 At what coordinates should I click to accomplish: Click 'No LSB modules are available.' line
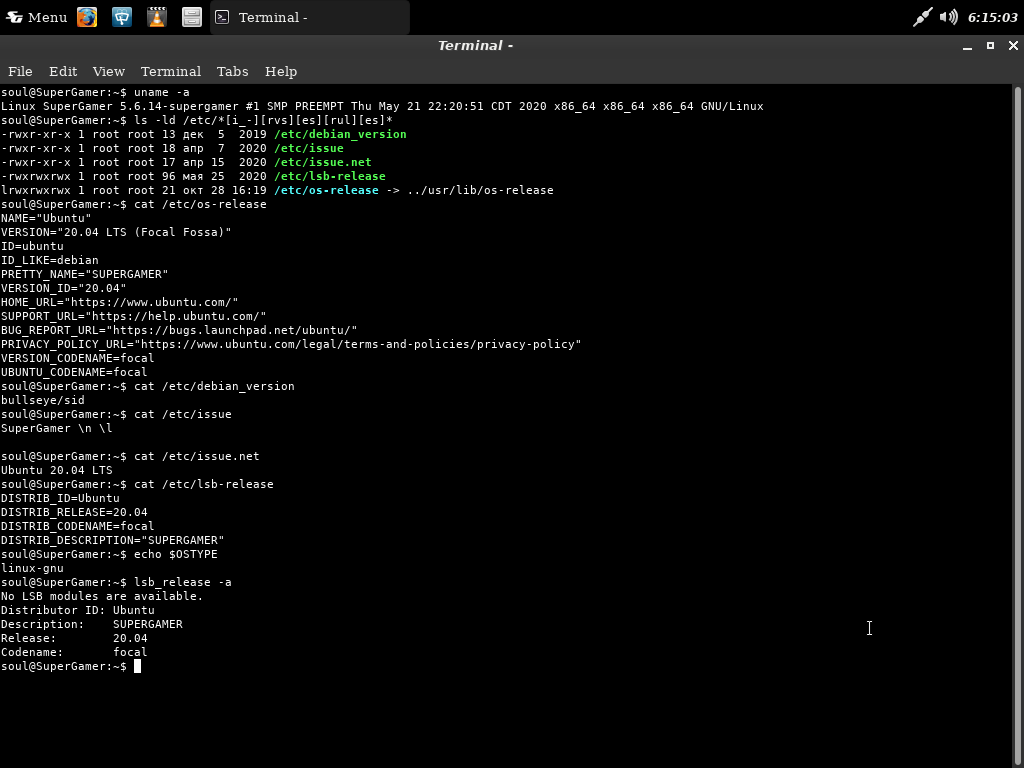pos(102,596)
